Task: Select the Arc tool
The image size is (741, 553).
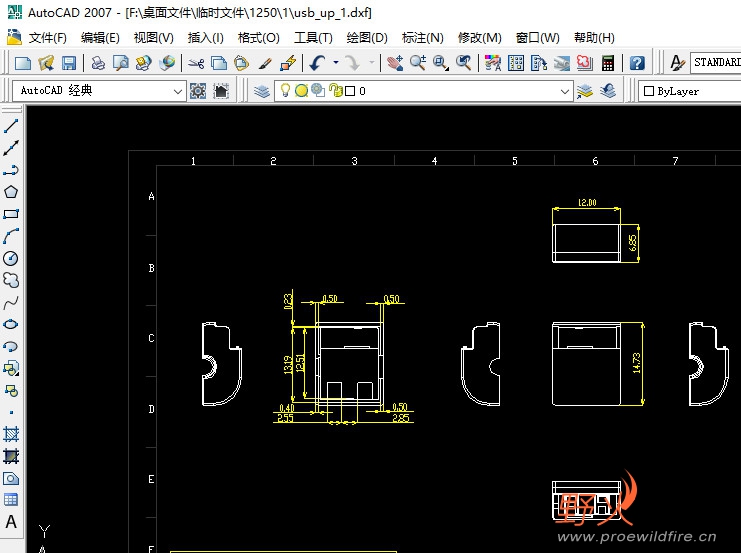Action: click(x=11, y=236)
